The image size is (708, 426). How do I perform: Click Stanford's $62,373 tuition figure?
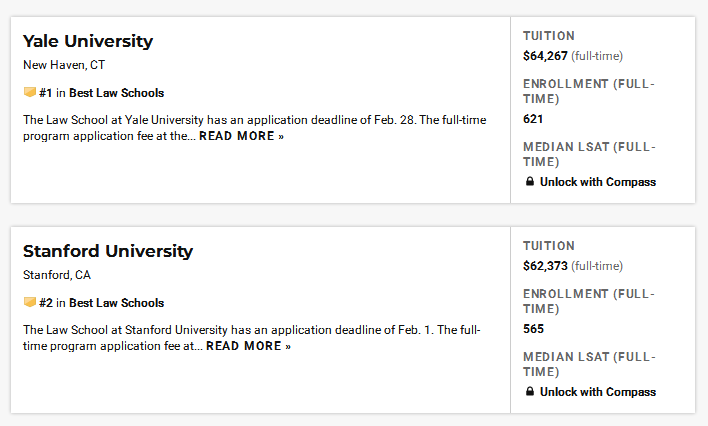545,266
